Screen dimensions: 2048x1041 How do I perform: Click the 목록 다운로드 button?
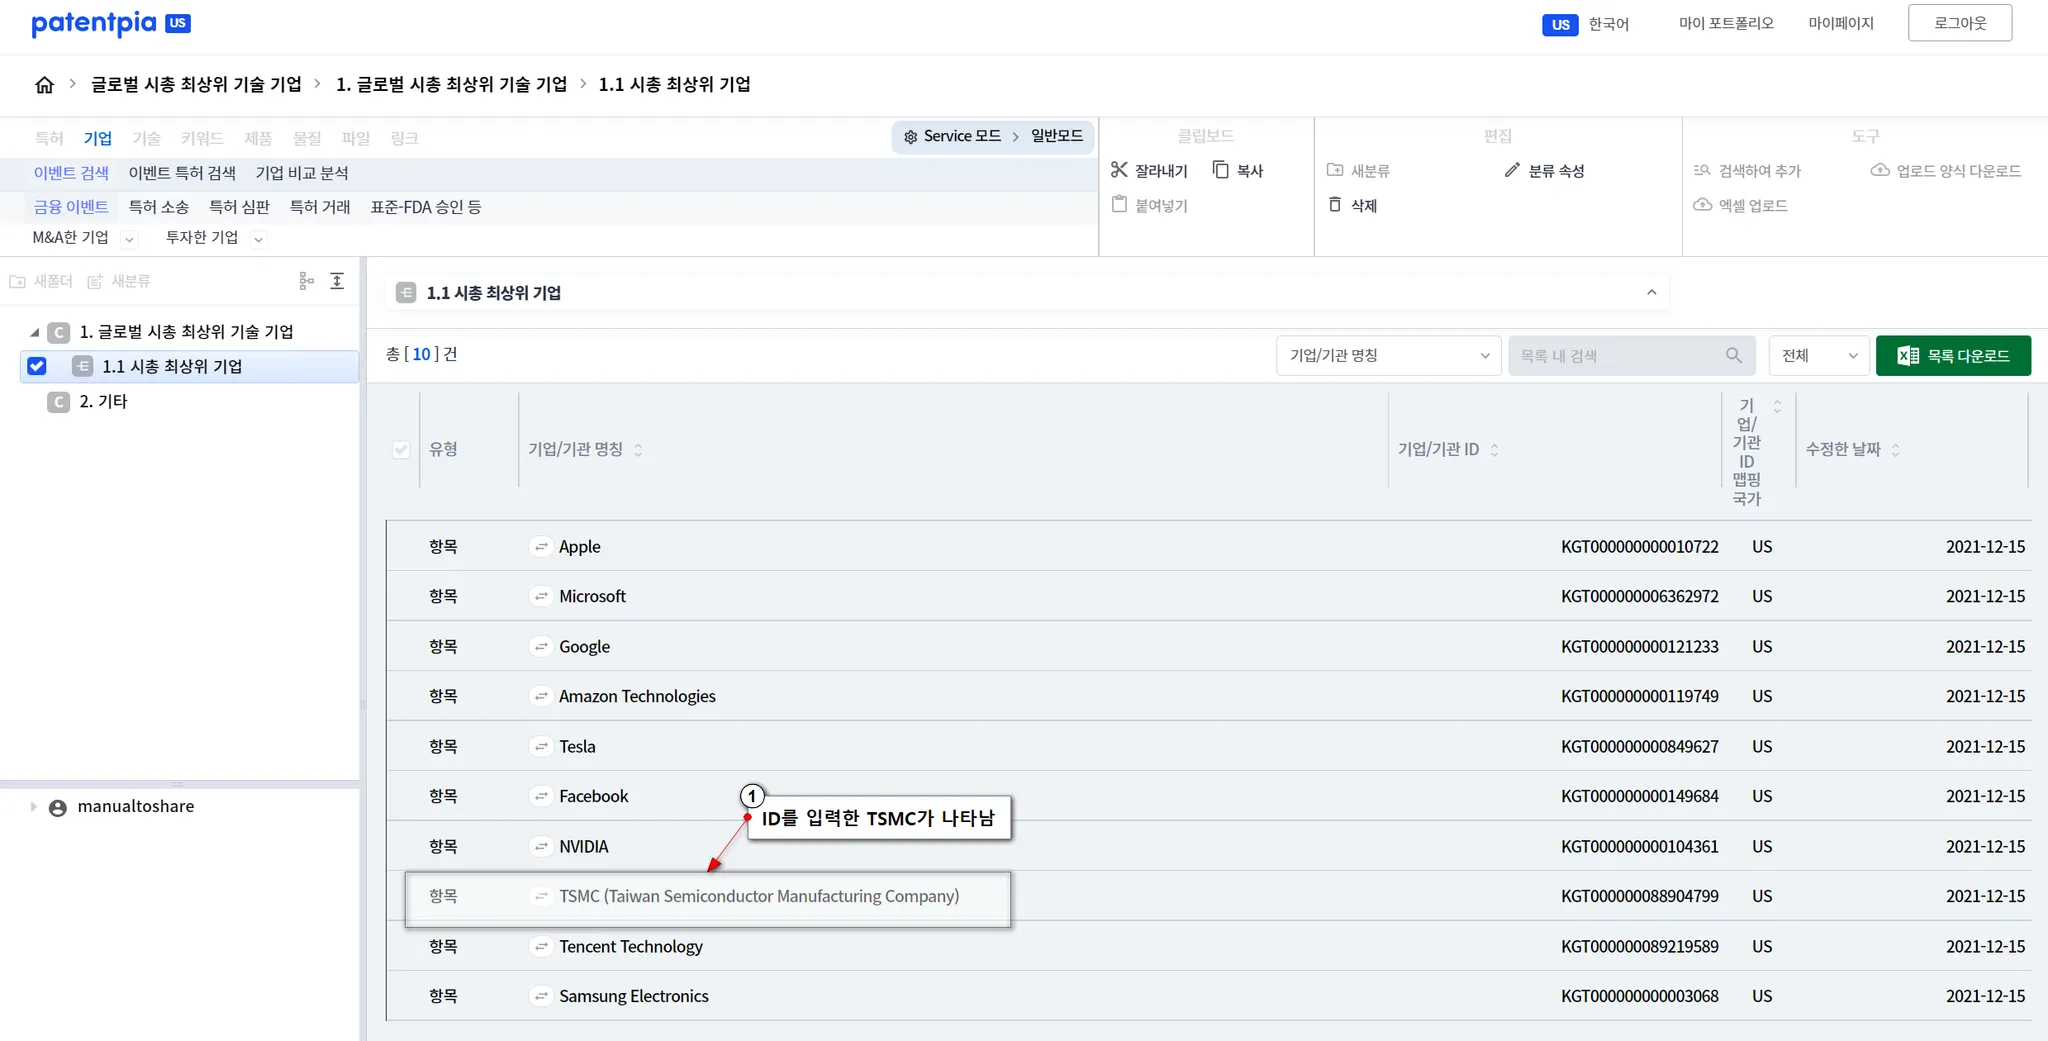(x=1953, y=355)
